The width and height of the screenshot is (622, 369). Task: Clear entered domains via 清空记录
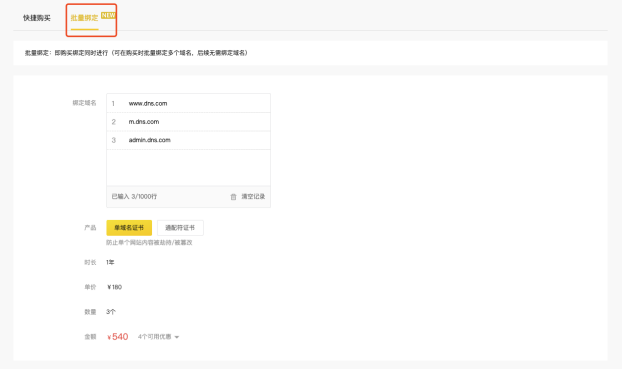pyautogui.click(x=253, y=196)
